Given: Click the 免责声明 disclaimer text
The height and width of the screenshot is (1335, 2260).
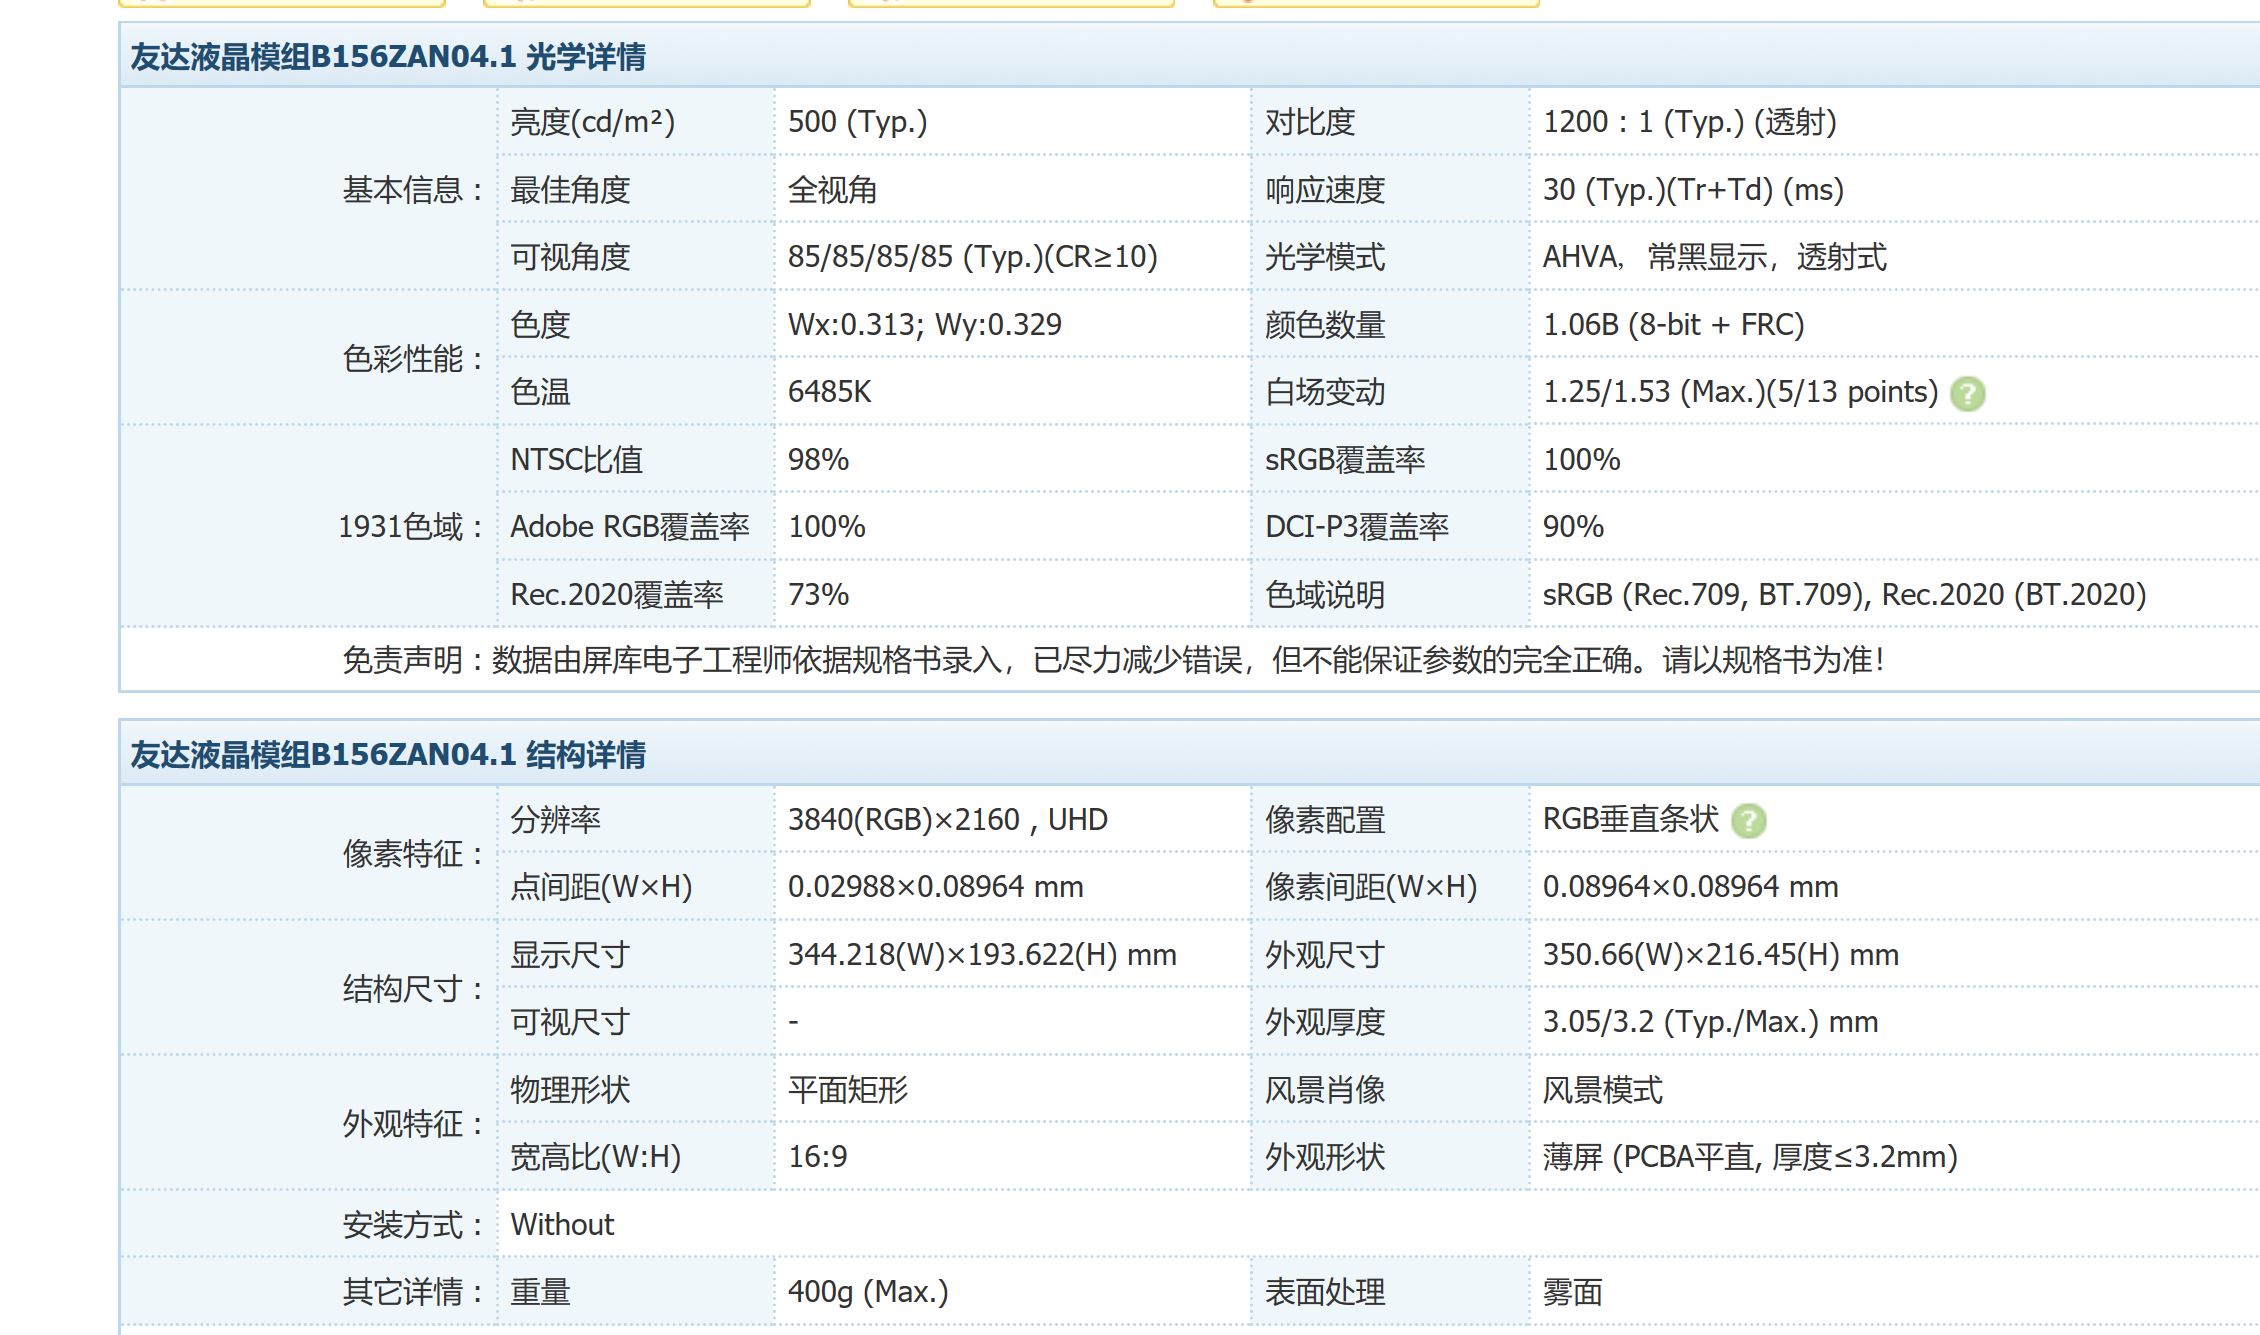Looking at the screenshot, I should click(x=1113, y=660).
